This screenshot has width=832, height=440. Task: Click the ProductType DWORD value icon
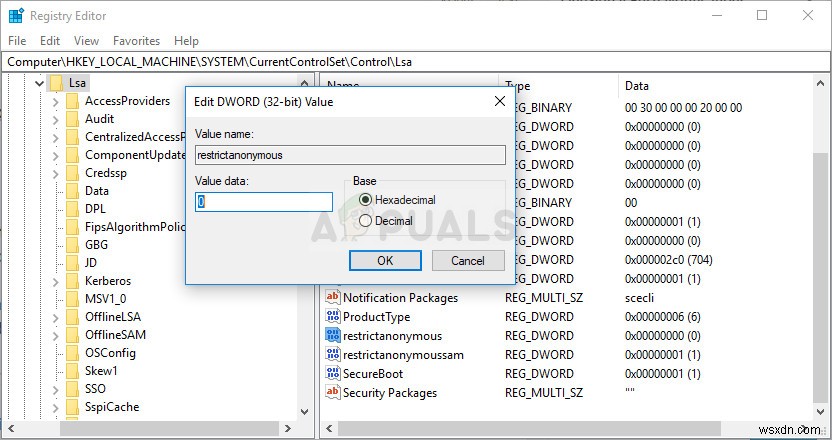[x=333, y=316]
